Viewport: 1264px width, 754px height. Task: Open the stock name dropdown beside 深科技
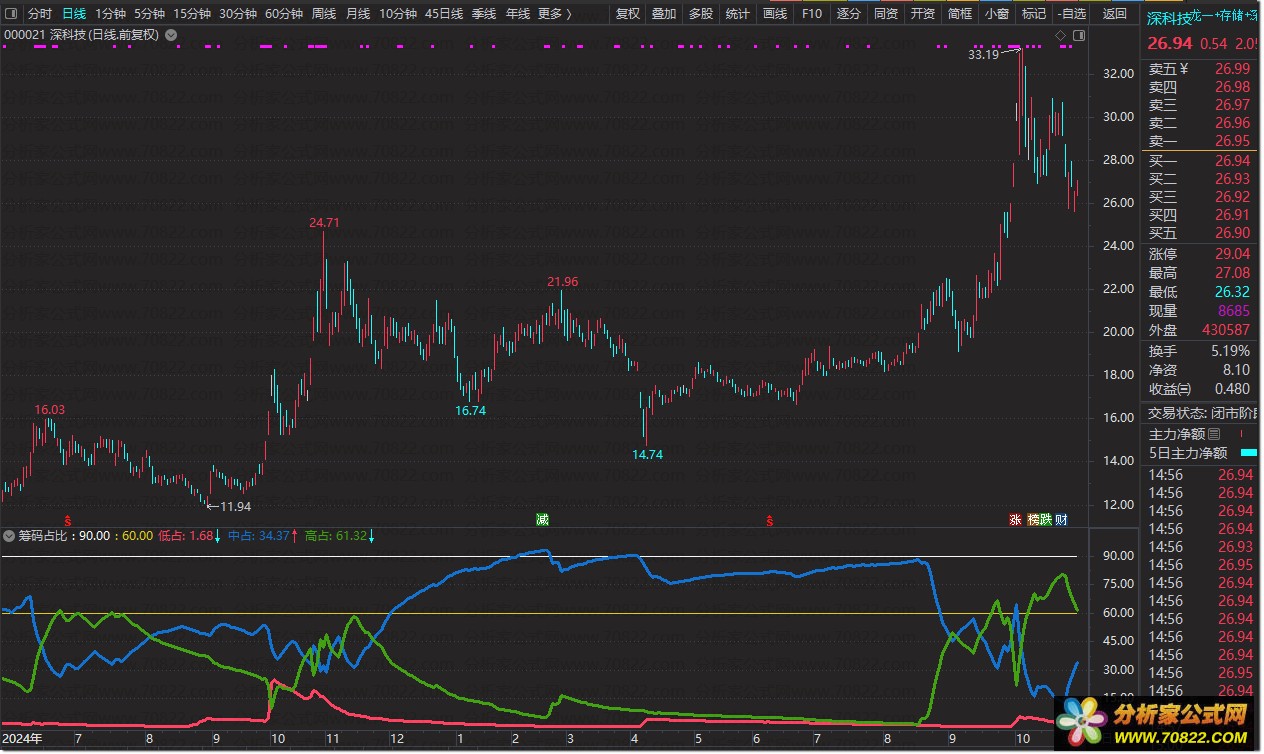pyautogui.click(x=171, y=34)
